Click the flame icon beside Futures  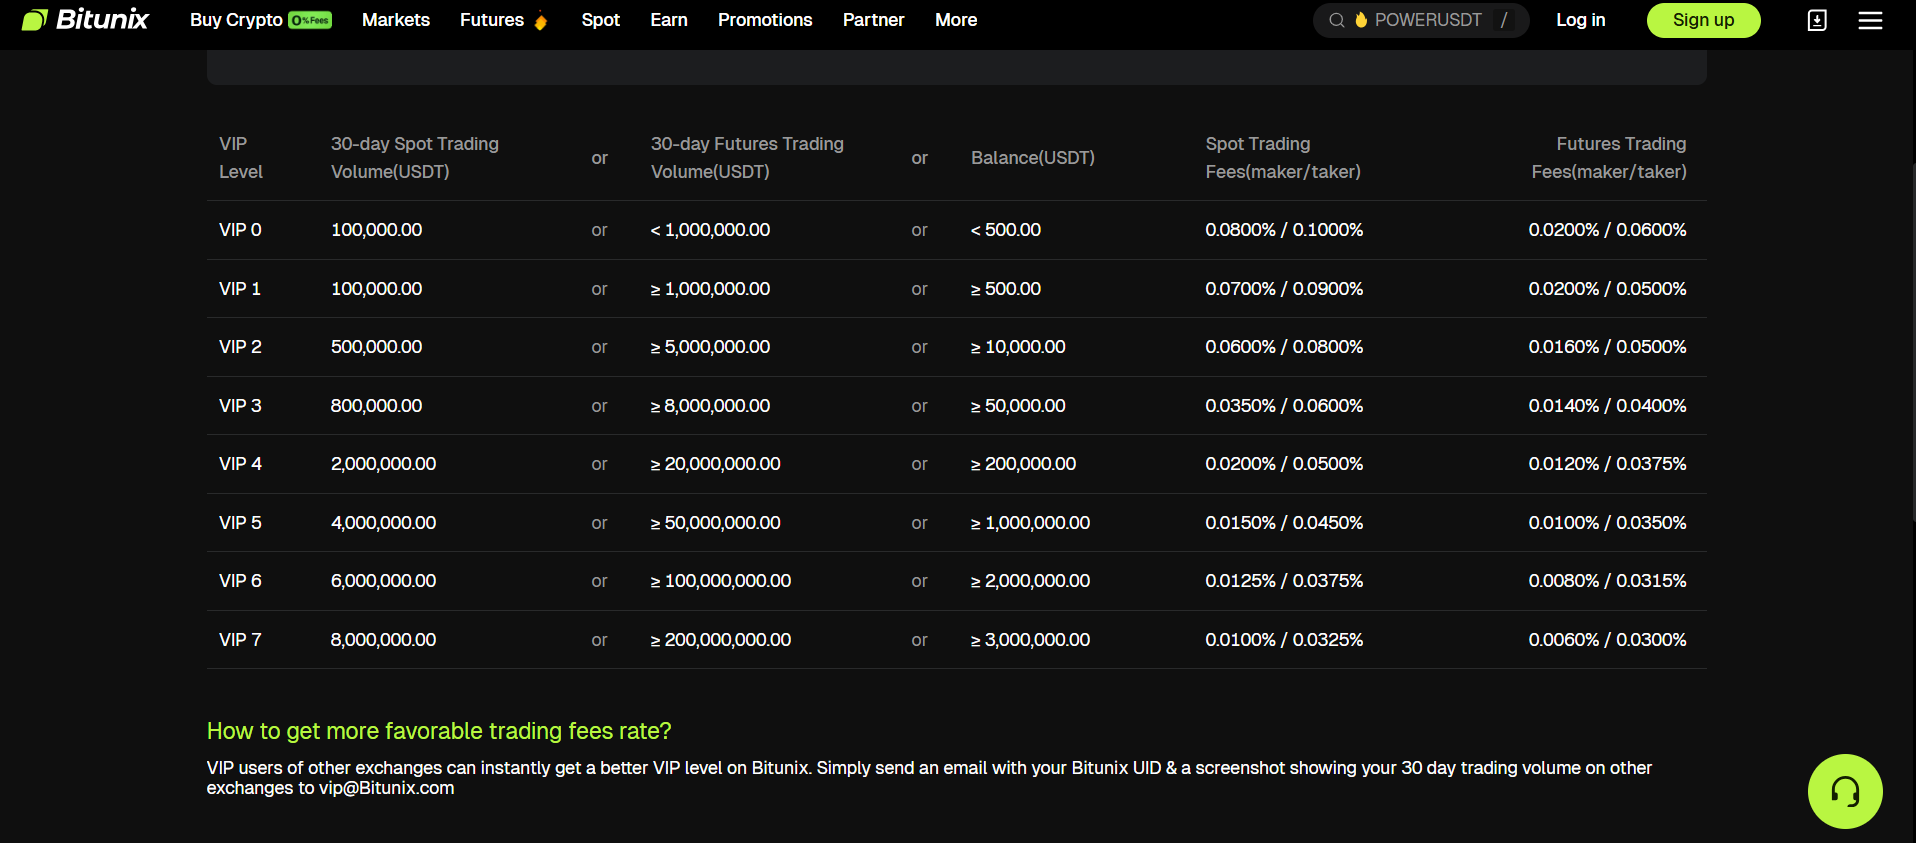[541, 21]
